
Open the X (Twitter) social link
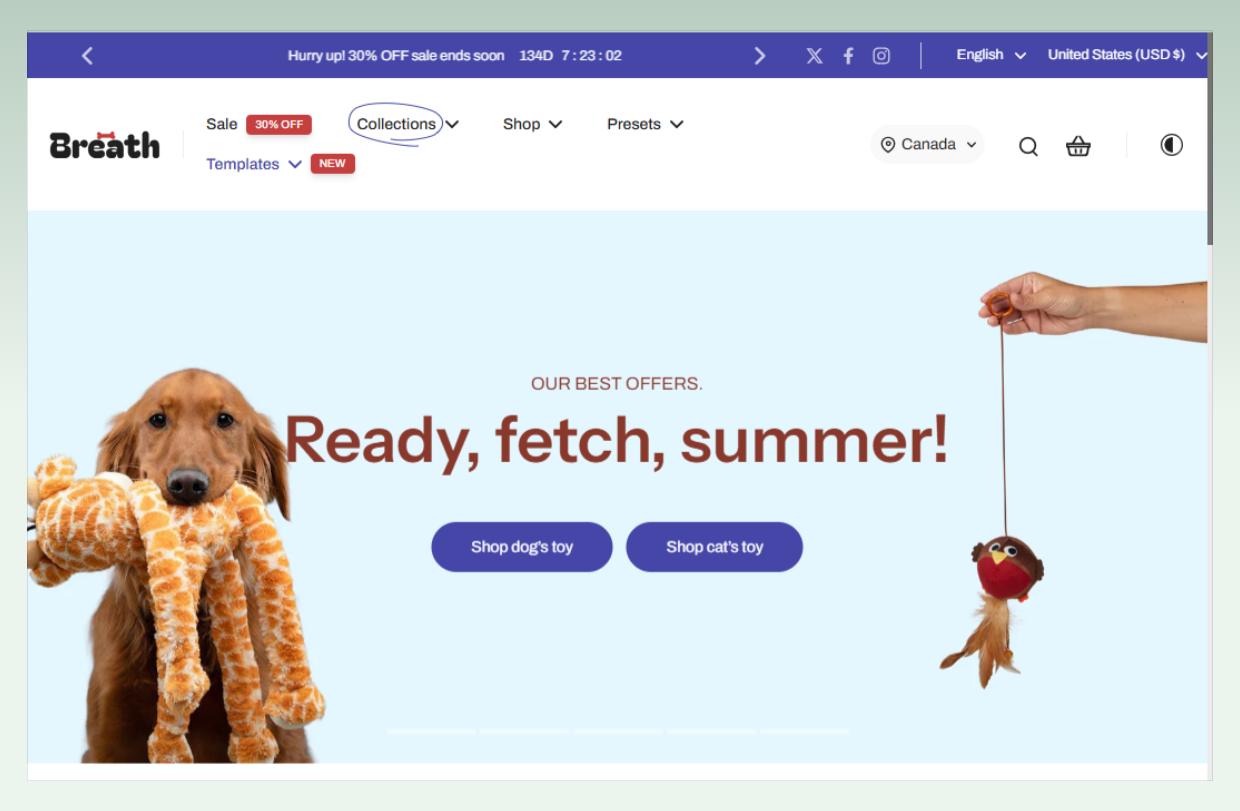coord(815,56)
